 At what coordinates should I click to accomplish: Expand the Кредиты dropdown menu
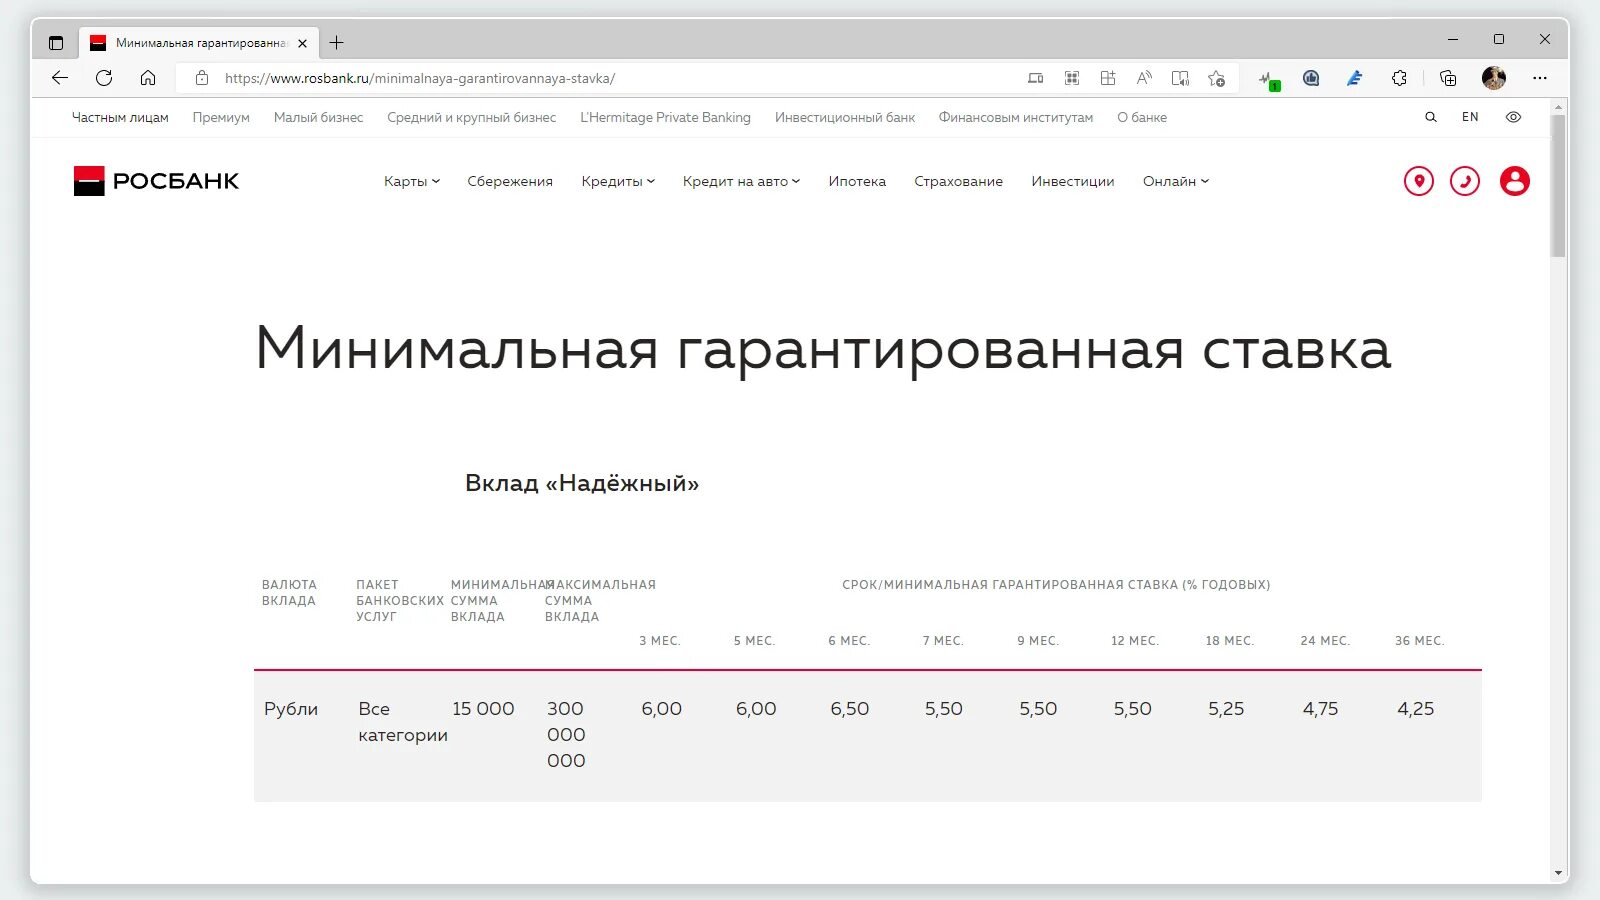[618, 181]
